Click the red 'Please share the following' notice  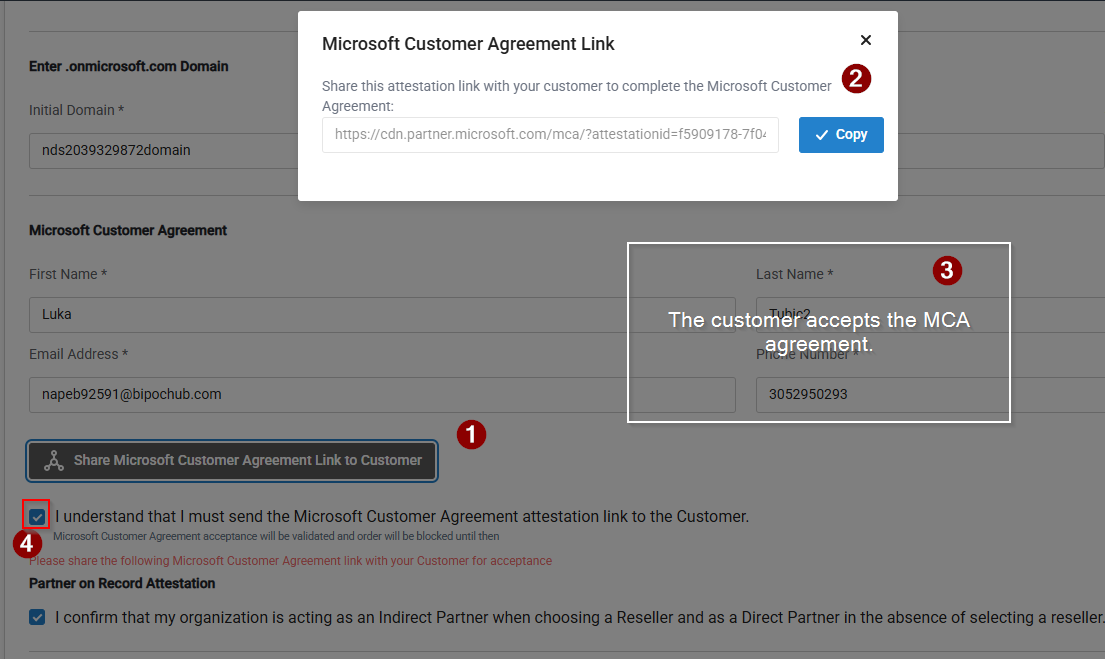[290, 561]
